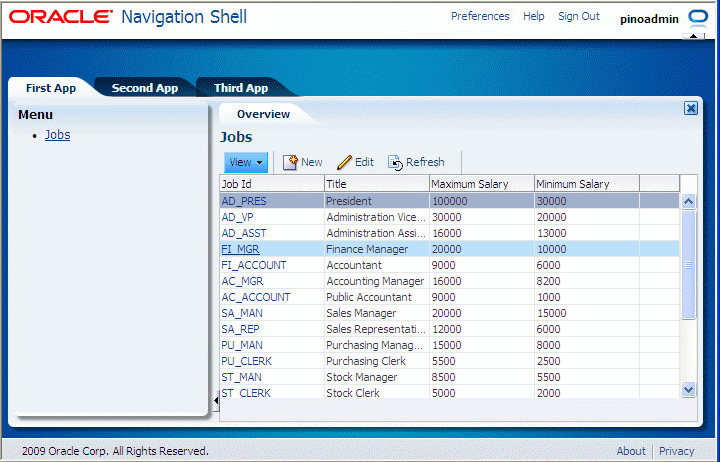
Task: Click the Accounting Manager title cell
Action: (377, 281)
